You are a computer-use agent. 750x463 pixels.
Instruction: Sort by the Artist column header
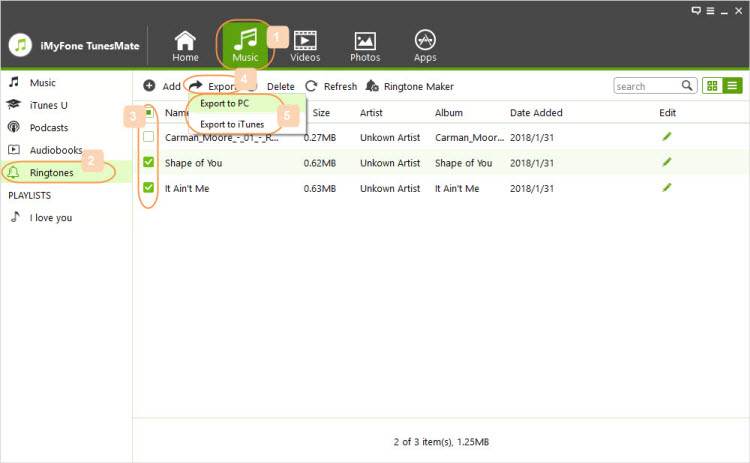(371, 113)
